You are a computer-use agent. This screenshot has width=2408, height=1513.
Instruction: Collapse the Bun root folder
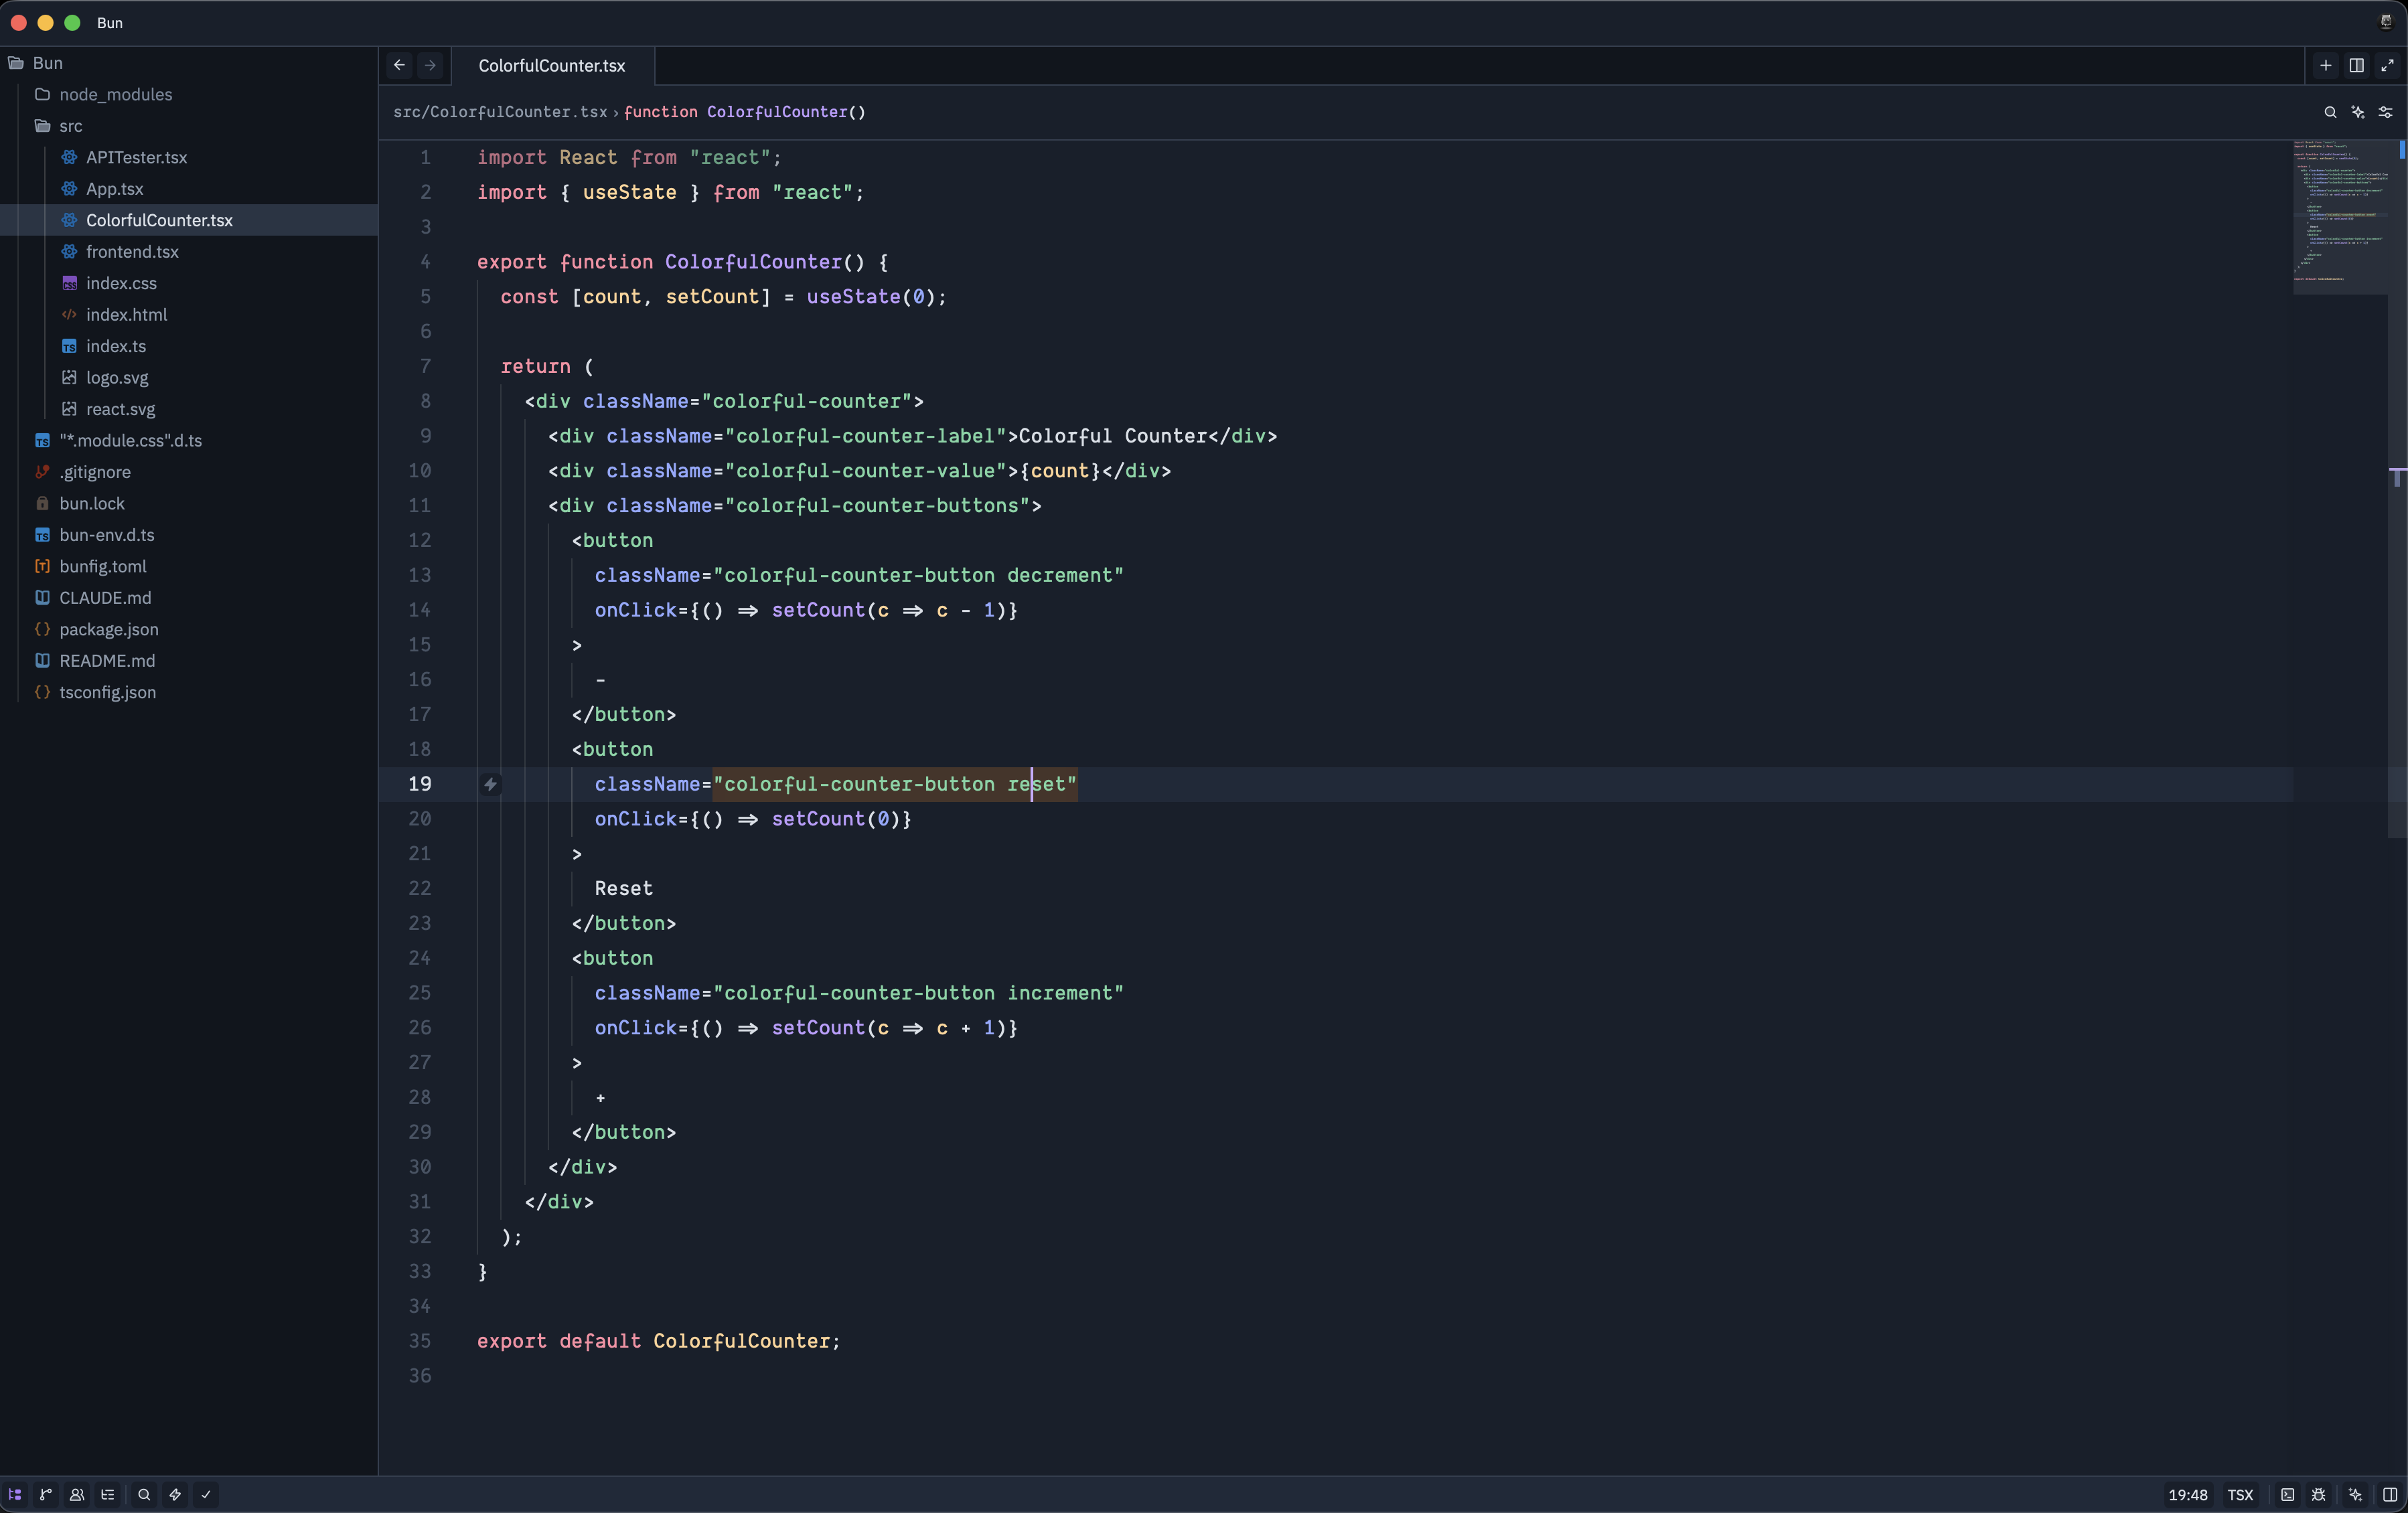coord(189,63)
